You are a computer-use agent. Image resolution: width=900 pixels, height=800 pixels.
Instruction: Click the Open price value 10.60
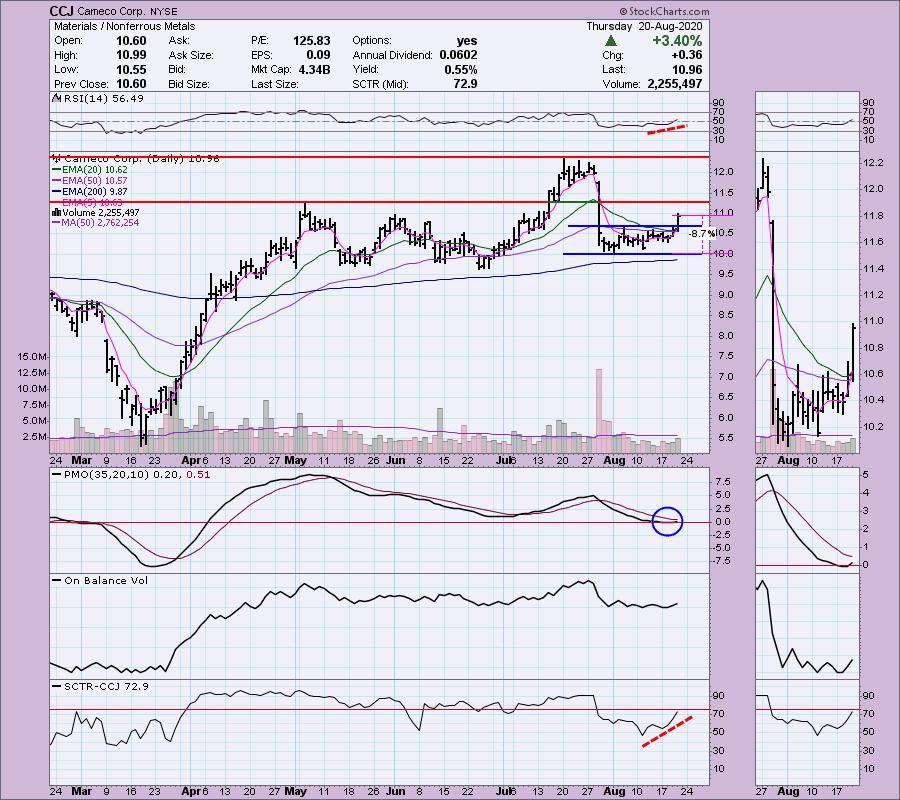click(x=131, y=41)
